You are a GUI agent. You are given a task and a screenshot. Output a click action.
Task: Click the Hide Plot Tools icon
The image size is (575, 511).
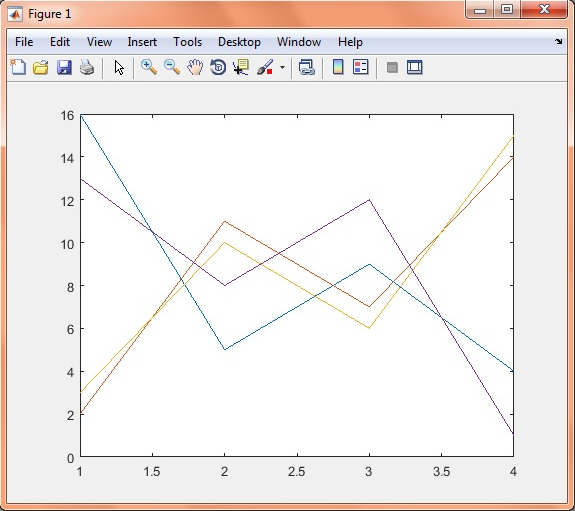(x=392, y=67)
